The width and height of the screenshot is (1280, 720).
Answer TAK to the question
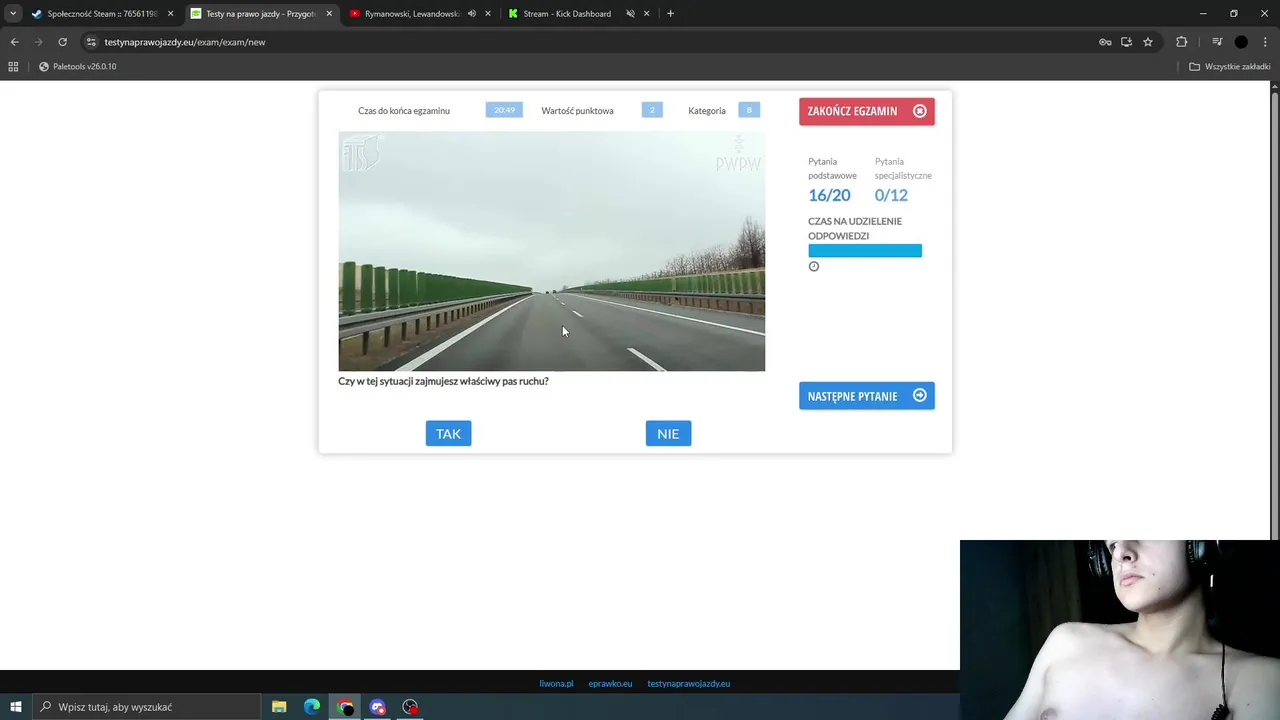[x=448, y=433]
